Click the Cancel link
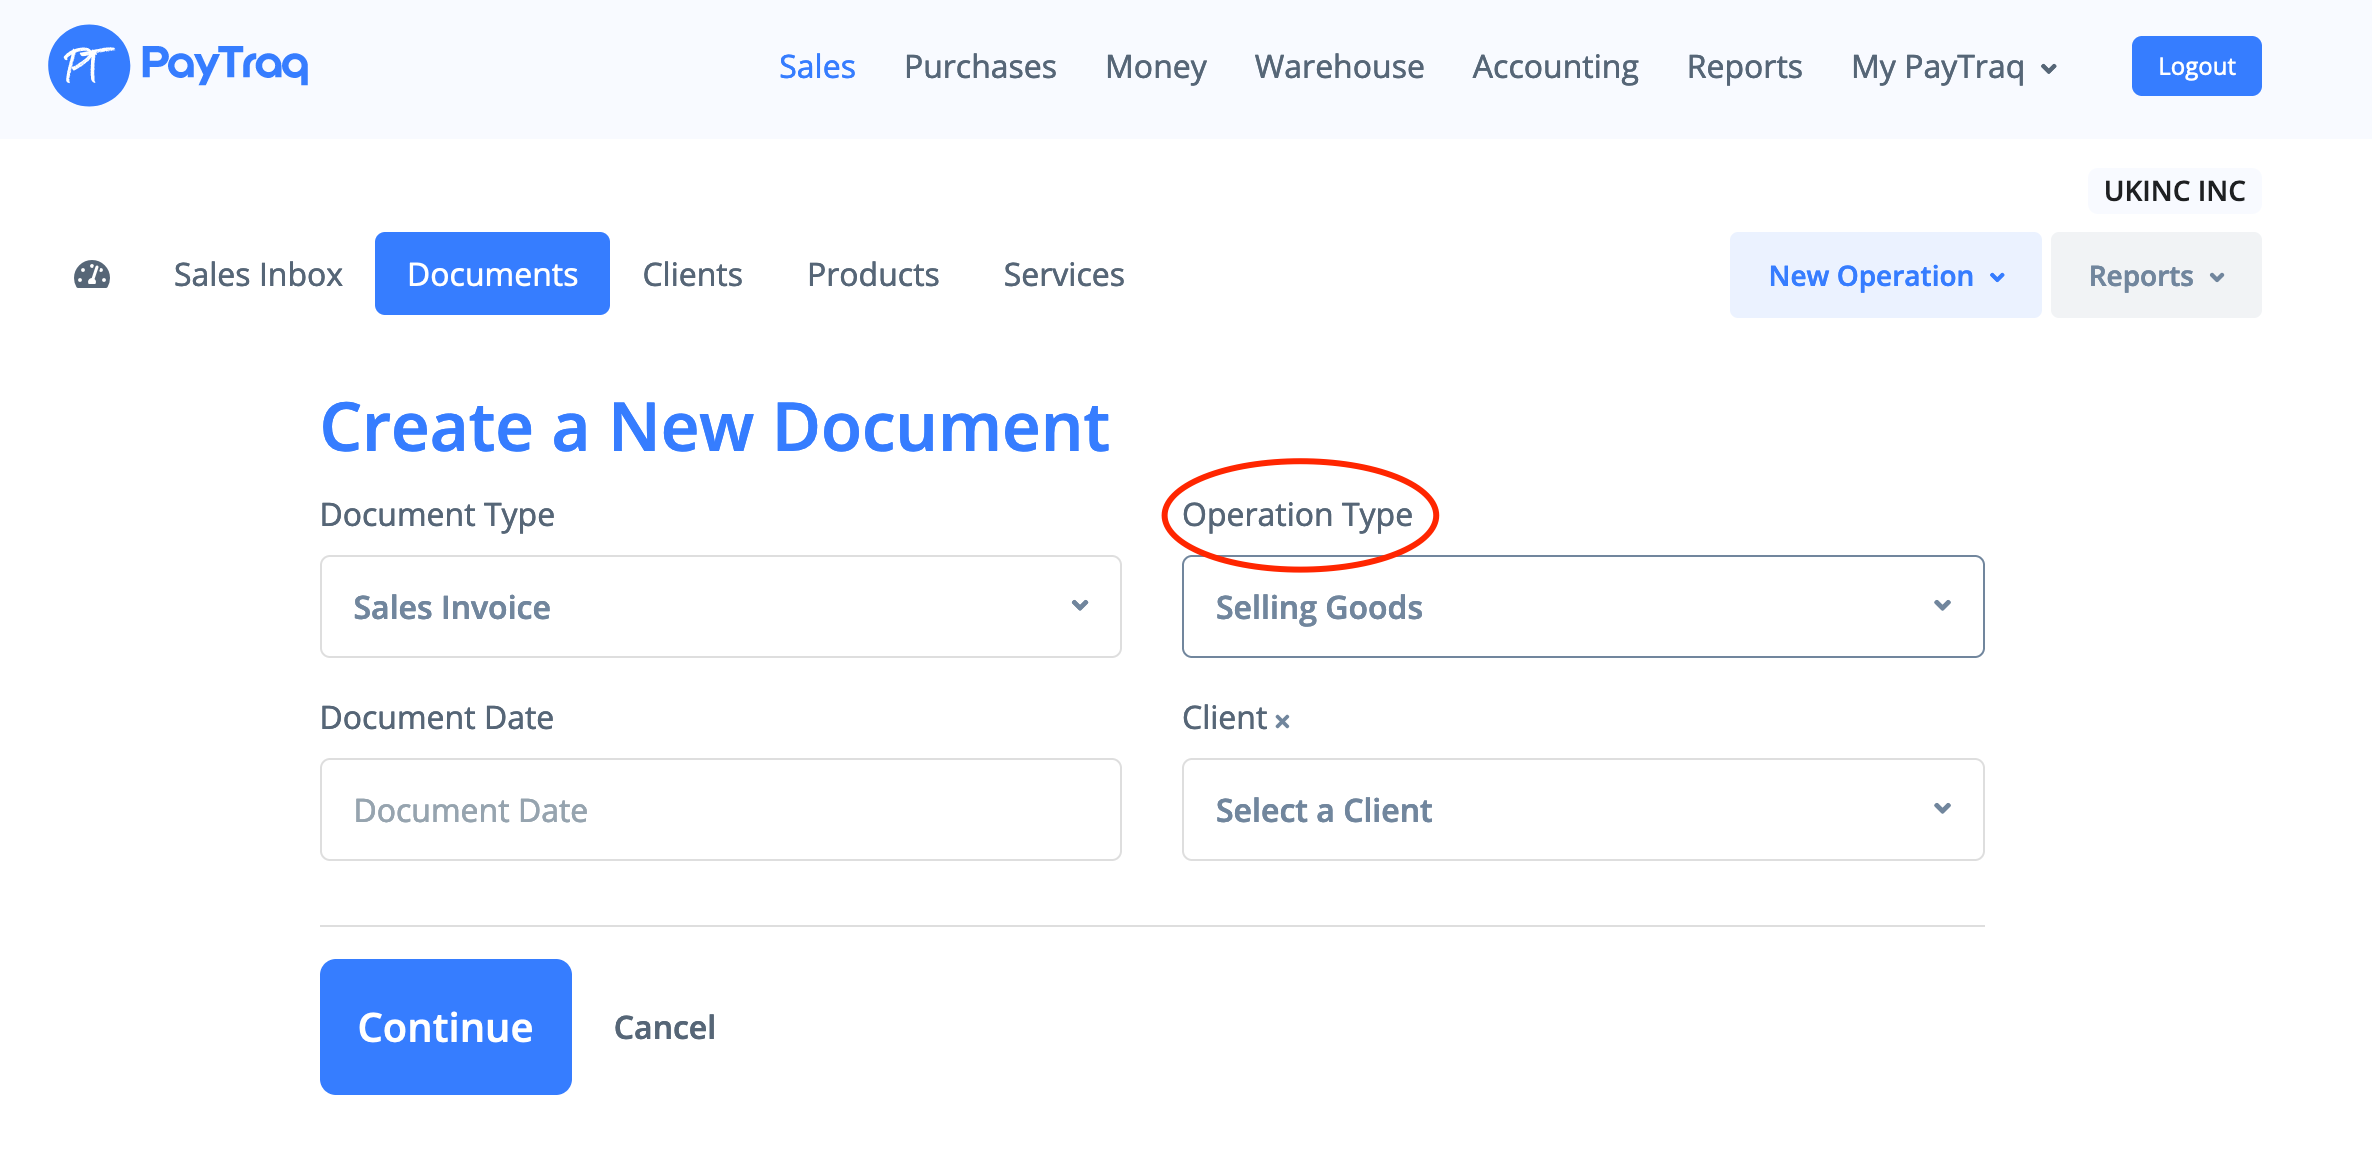 pyautogui.click(x=664, y=1028)
